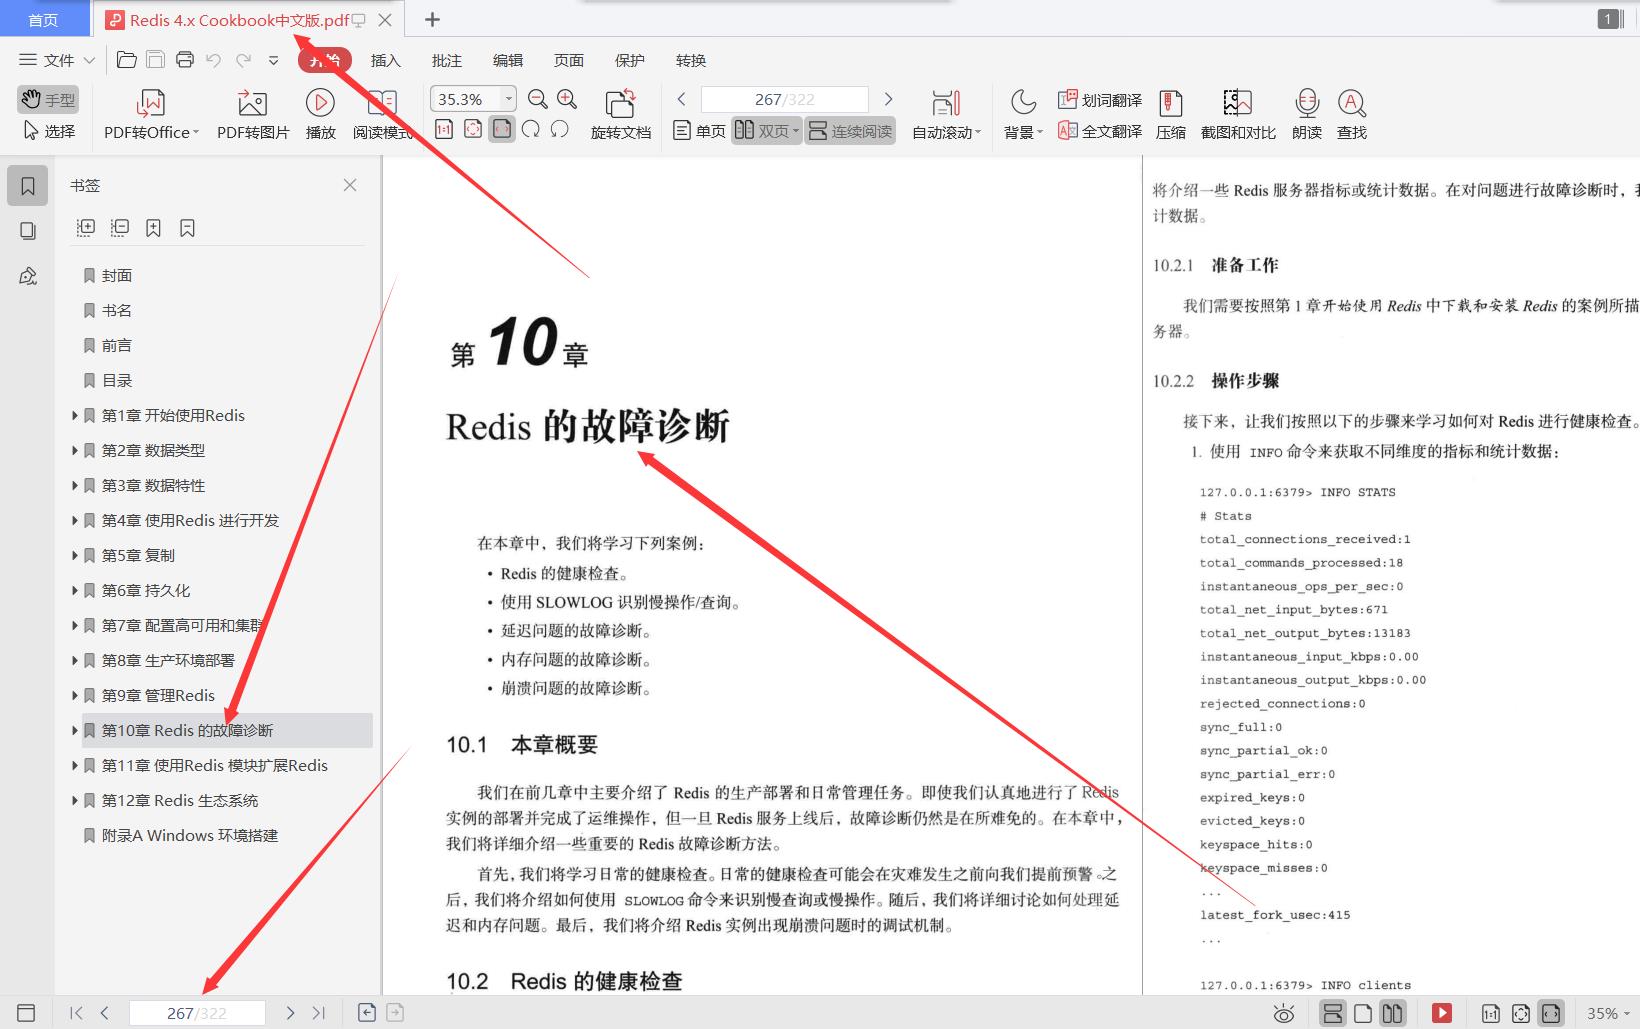Image resolution: width=1640 pixels, height=1029 pixels.
Task: Switch to 插入 tab
Action: tap(385, 60)
